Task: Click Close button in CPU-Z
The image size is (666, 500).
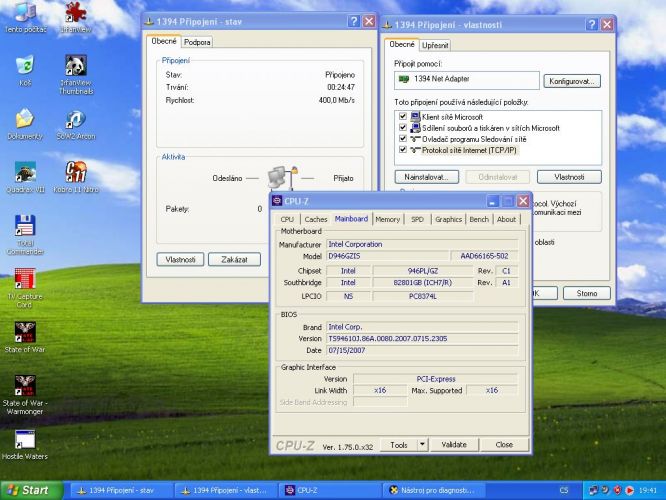Action: point(504,445)
